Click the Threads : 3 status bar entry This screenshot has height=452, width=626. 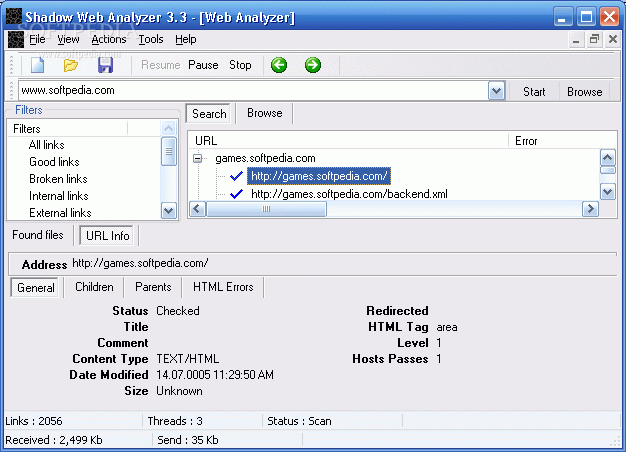pos(175,421)
